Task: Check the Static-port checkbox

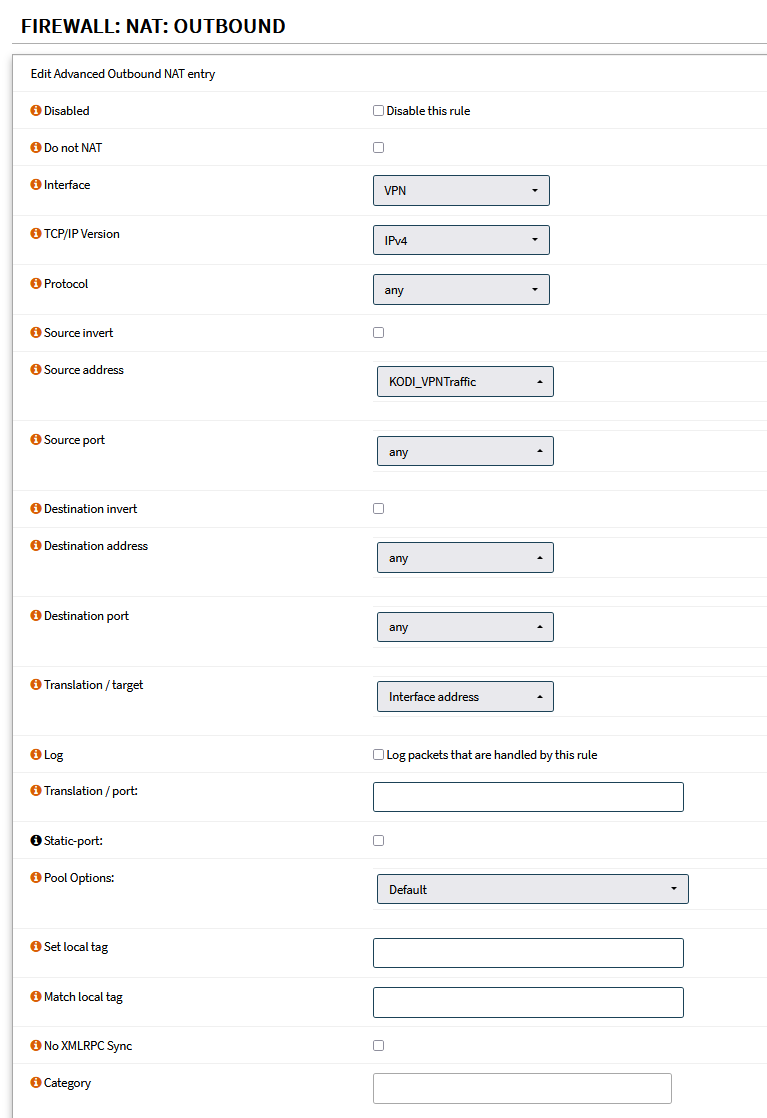Action: point(379,841)
